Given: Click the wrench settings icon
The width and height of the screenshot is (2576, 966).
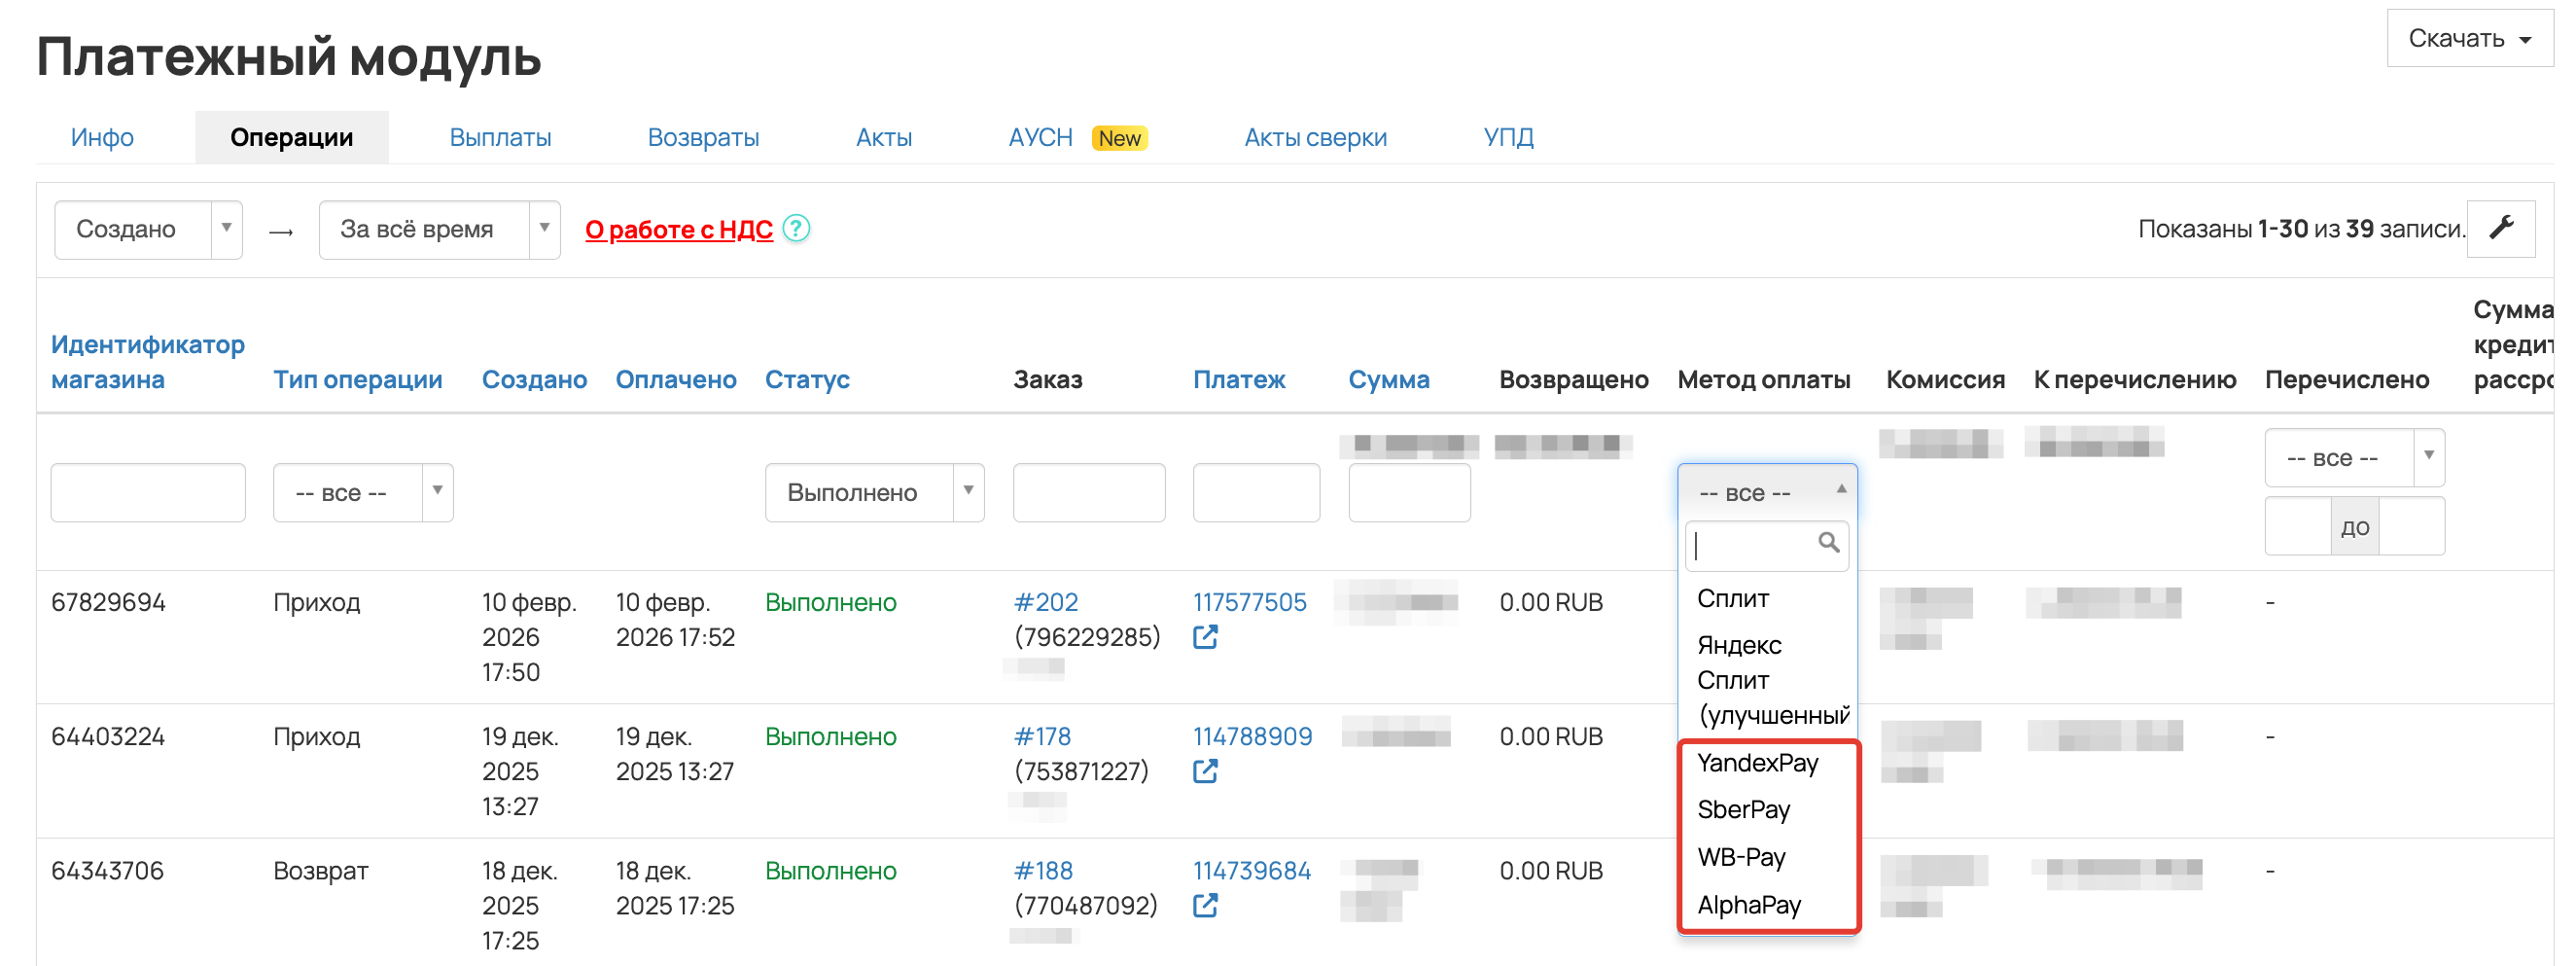Looking at the screenshot, I should 2500,229.
